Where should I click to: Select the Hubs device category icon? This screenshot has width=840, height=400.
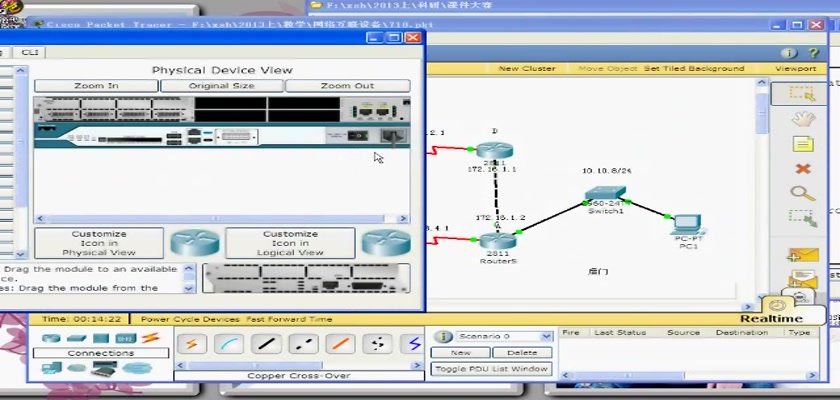(x=101, y=338)
